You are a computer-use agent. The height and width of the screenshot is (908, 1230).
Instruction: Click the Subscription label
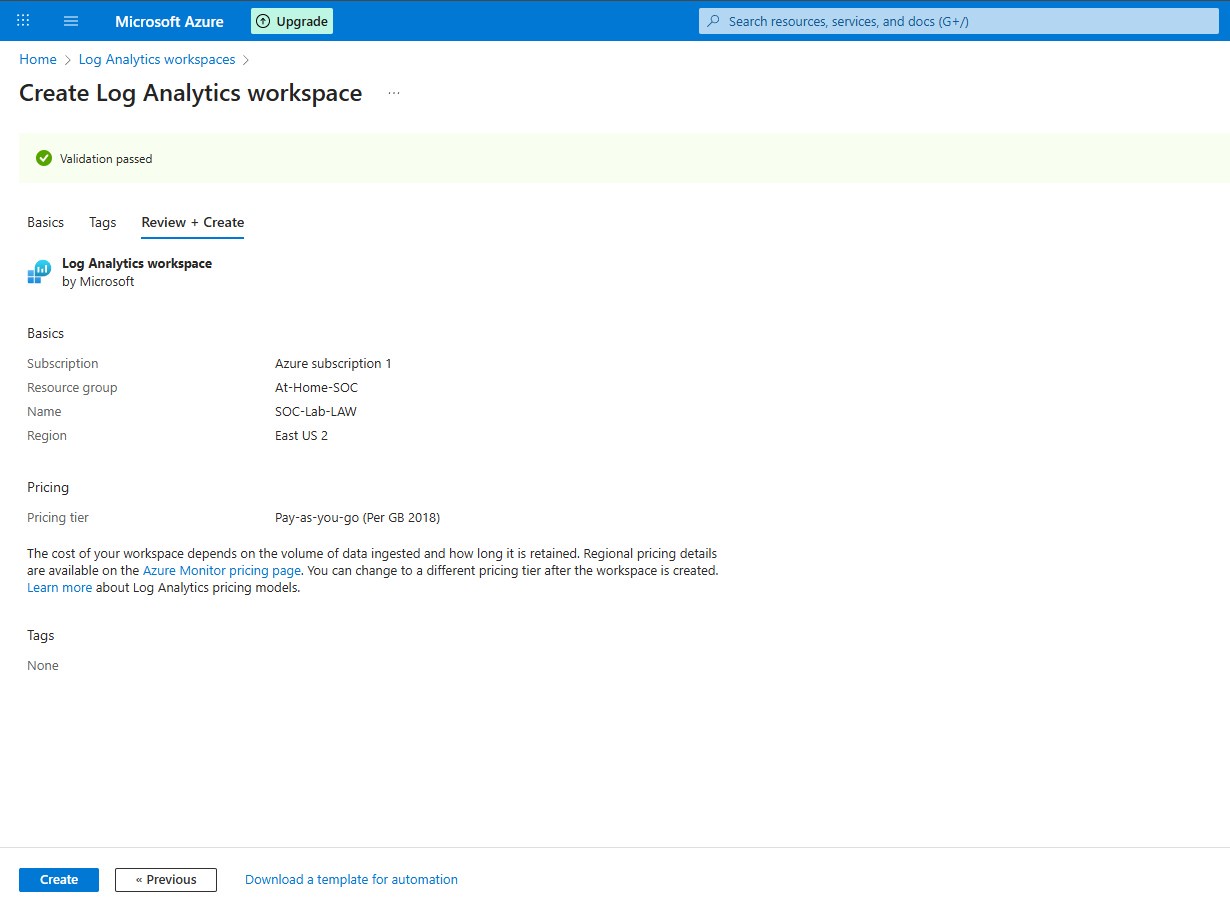(x=63, y=363)
